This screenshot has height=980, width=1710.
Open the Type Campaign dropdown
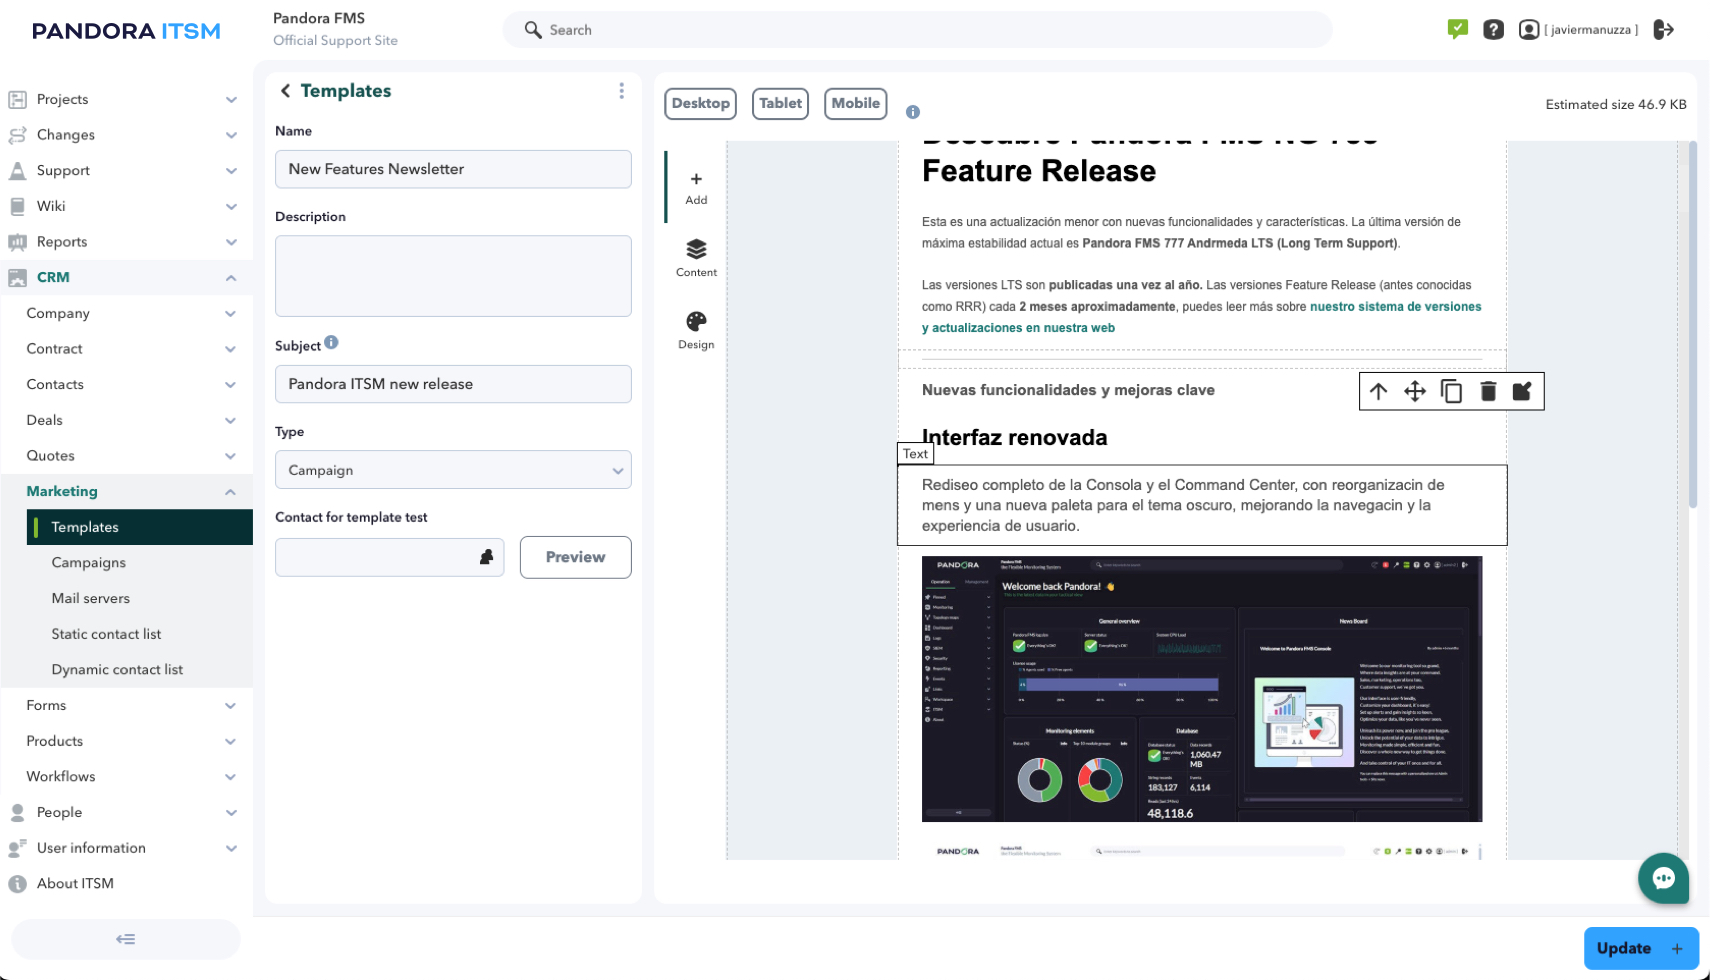coord(453,470)
